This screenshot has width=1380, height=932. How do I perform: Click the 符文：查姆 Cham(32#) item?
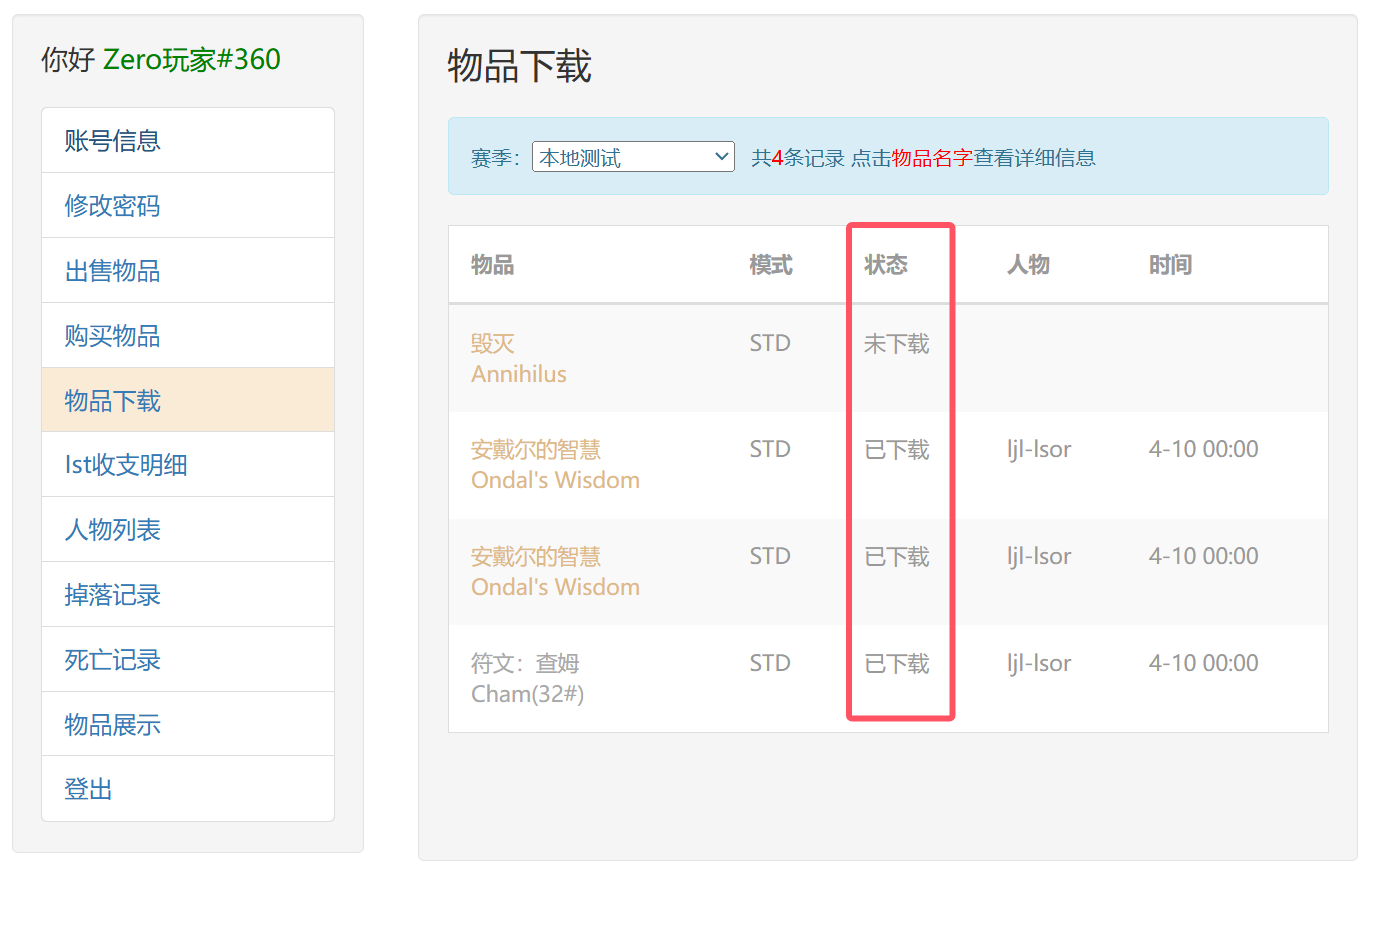527,679
